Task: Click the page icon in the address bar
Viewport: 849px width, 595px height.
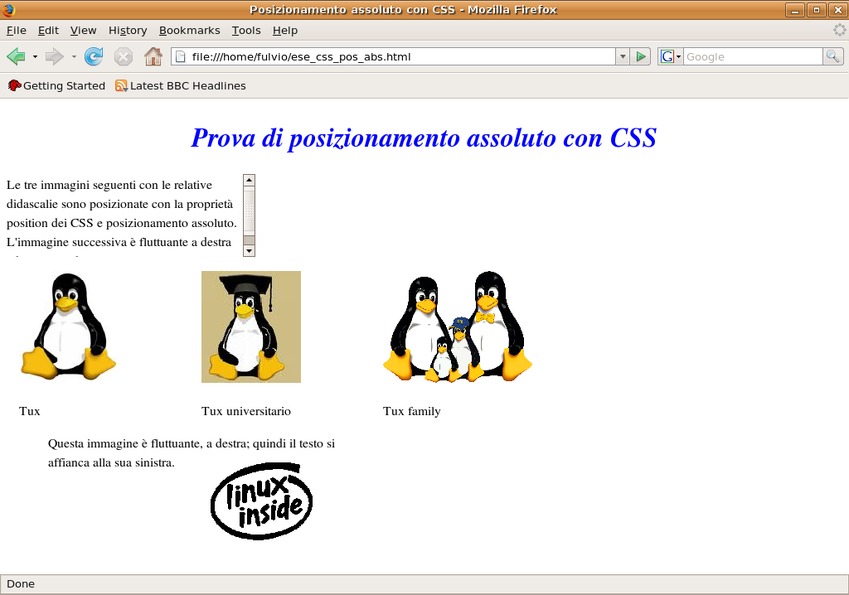Action: click(x=181, y=56)
